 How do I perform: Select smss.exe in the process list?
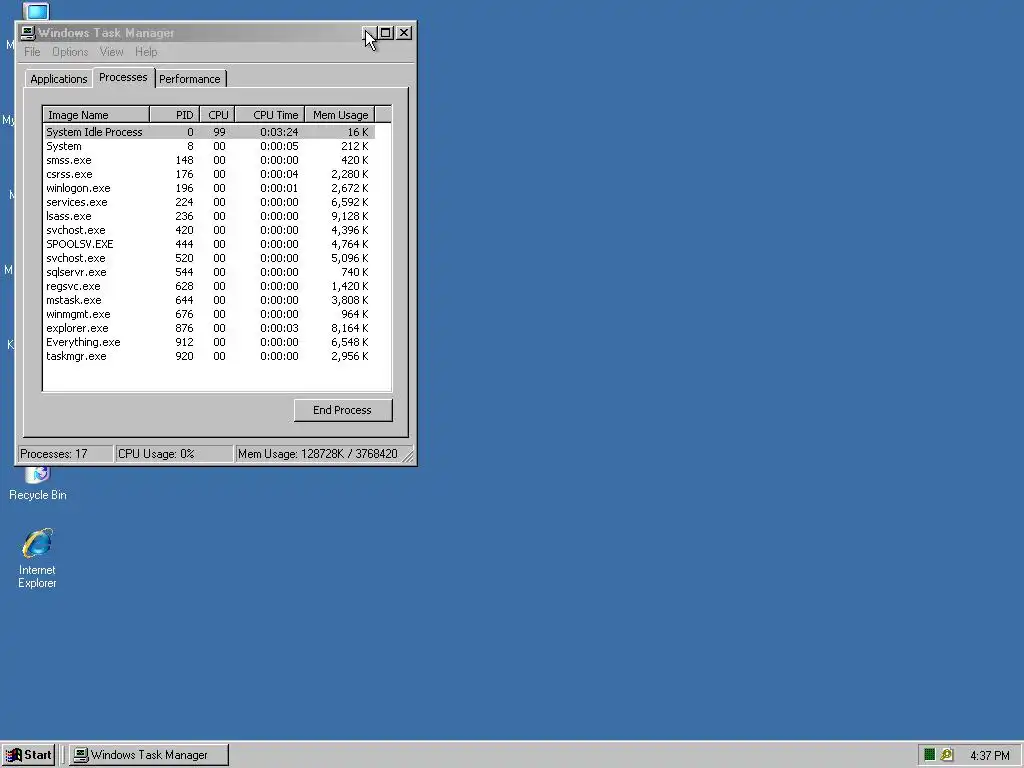(209, 160)
